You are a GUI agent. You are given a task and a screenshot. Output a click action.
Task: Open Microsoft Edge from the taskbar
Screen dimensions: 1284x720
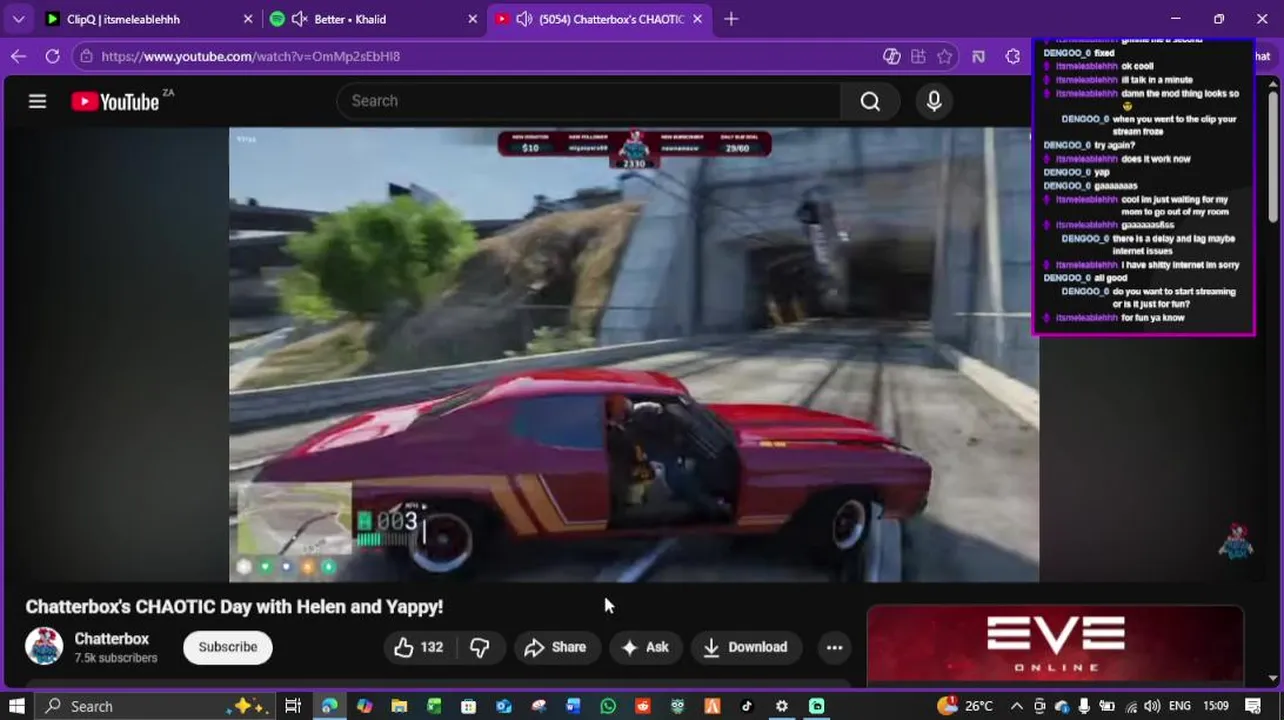click(x=328, y=706)
